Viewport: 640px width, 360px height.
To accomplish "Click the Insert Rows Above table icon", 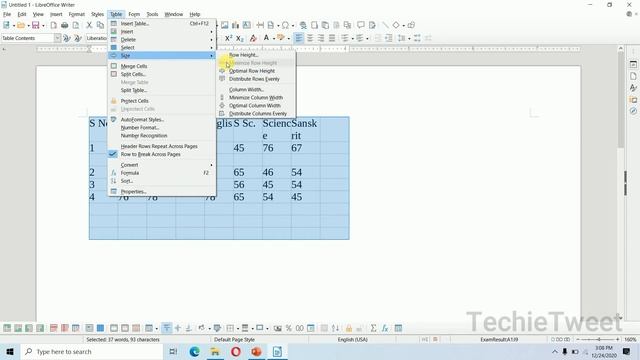I will 7,328.
